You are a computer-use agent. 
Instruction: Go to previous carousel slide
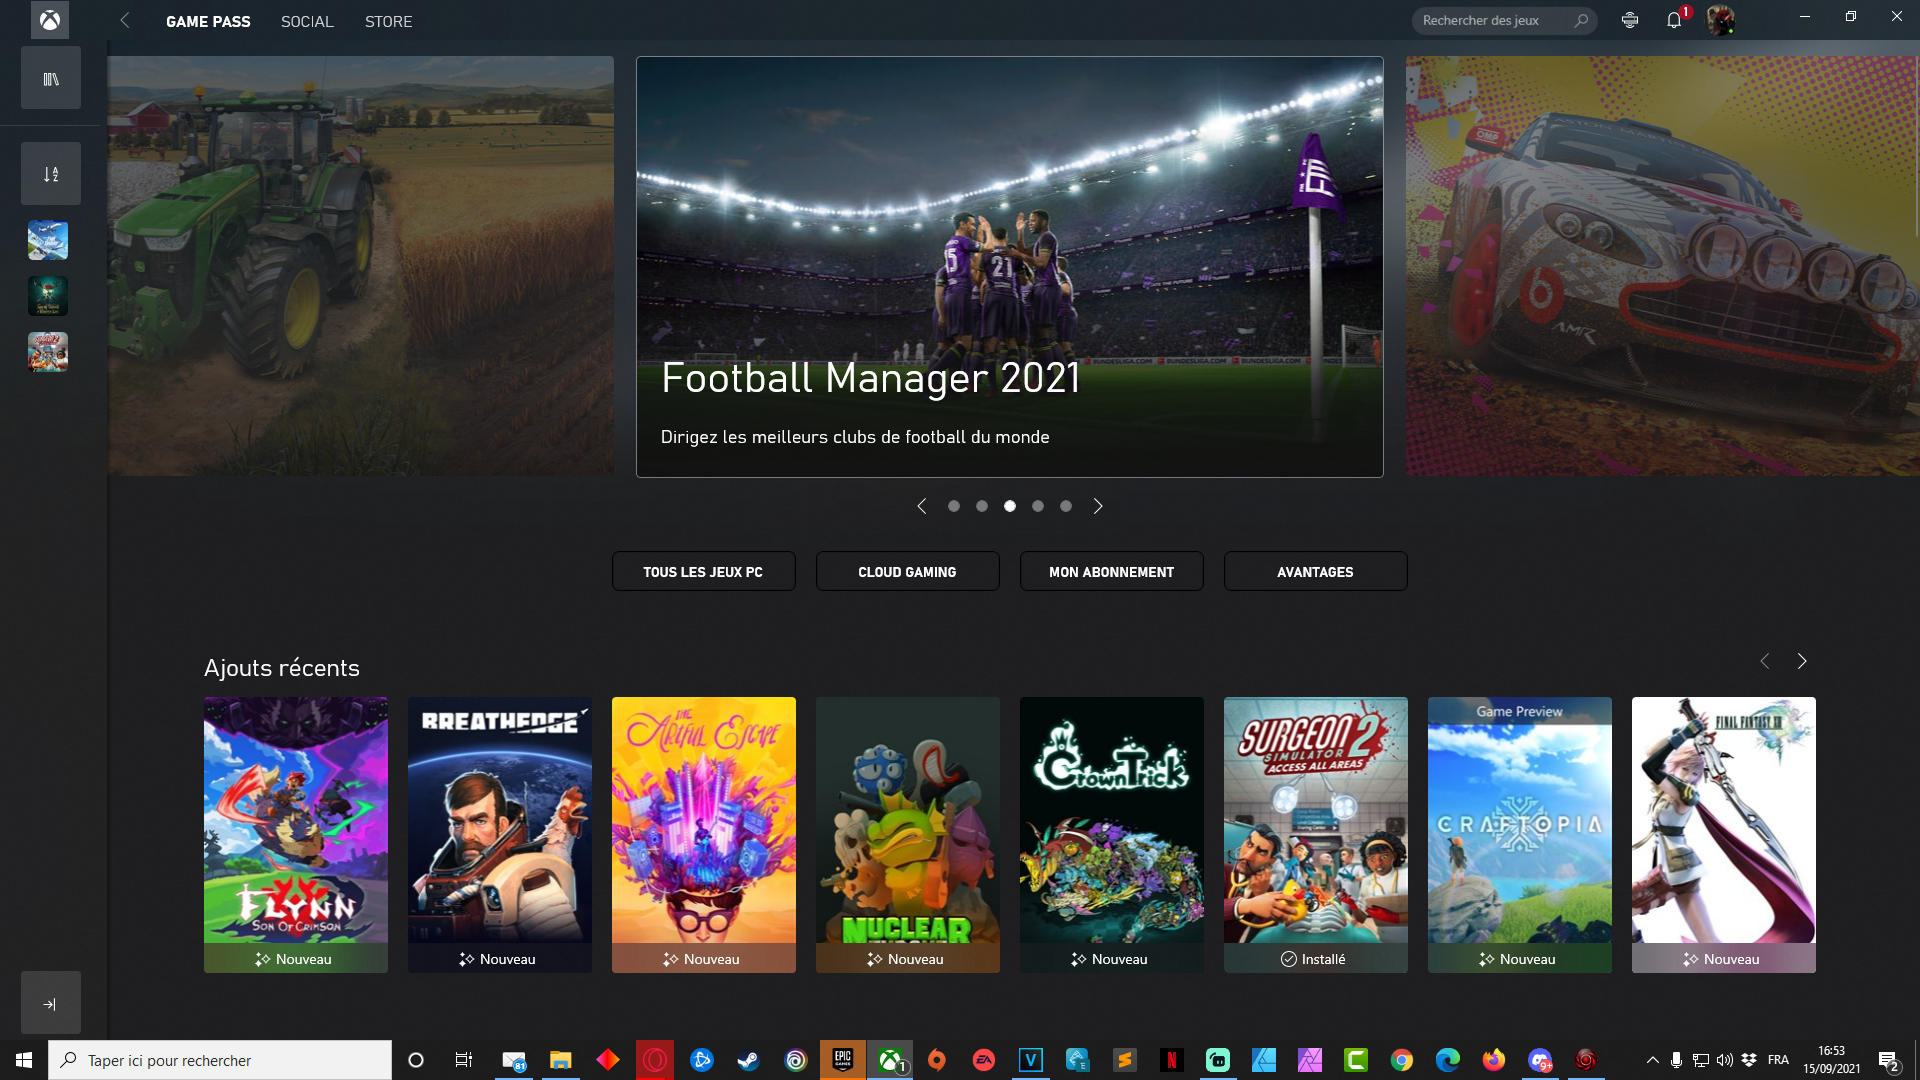click(x=922, y=506)
